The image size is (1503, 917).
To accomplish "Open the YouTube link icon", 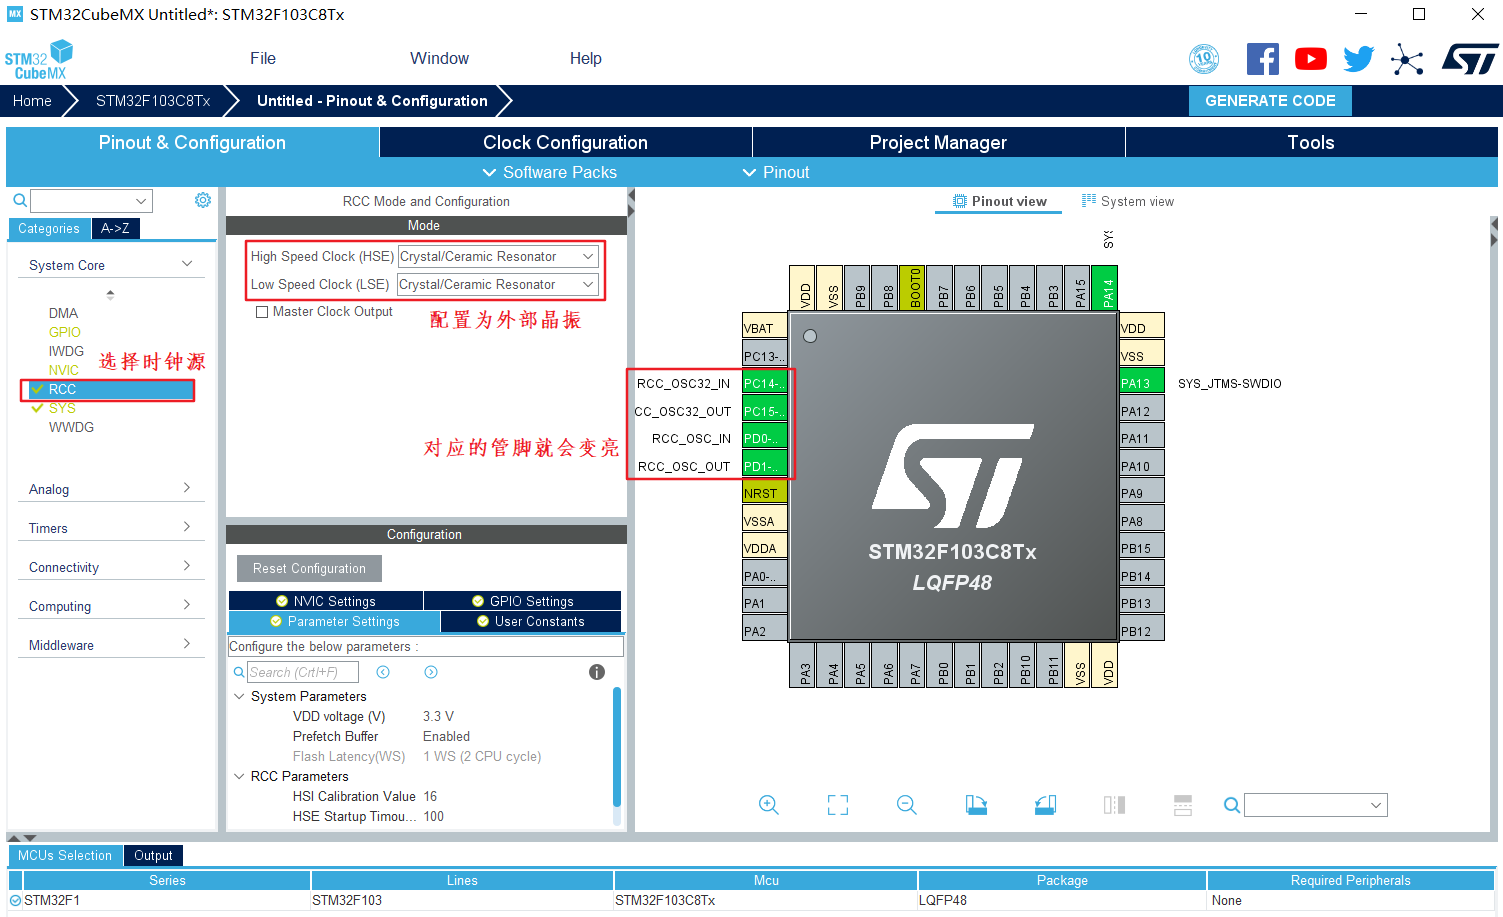I will pyautogui.click(x=1311, y=59).
